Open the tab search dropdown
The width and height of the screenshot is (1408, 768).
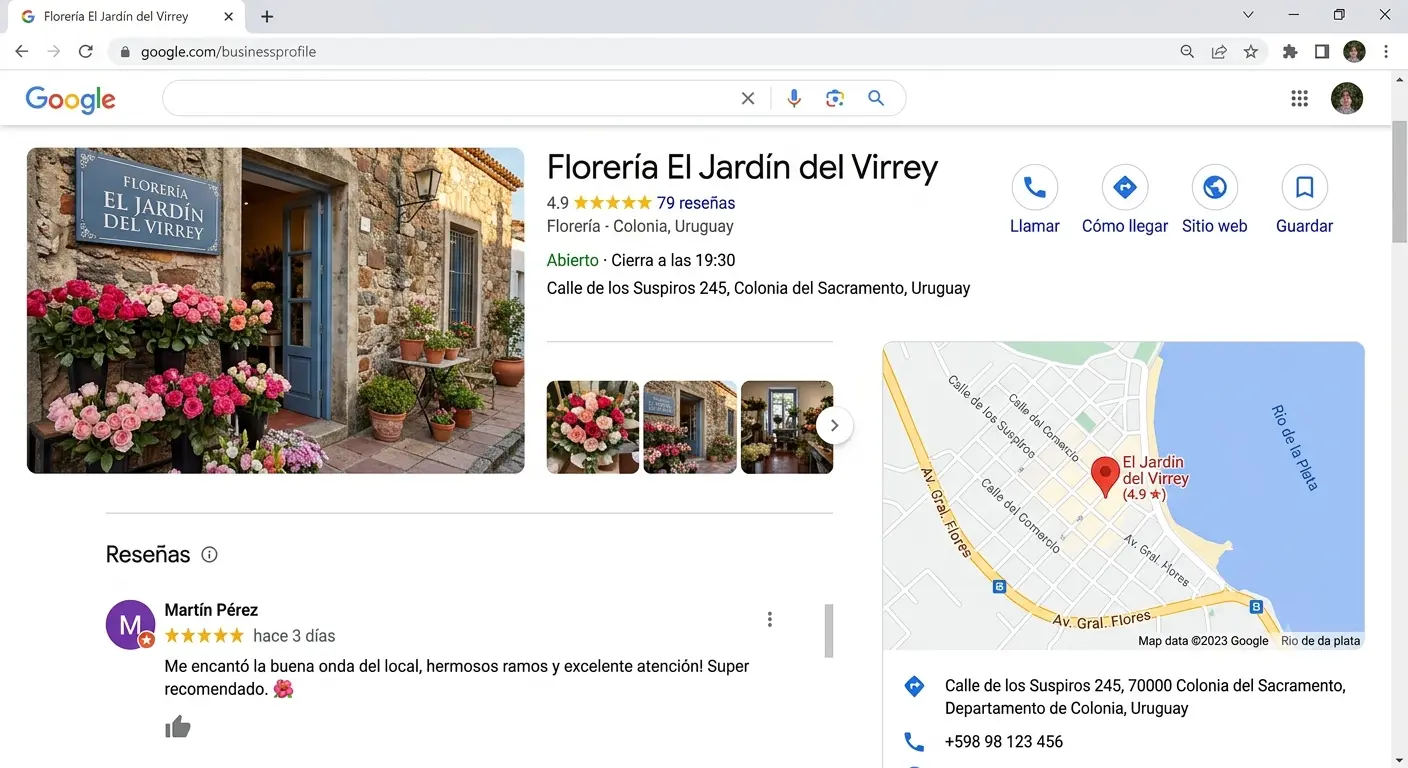pyautogui.click(x=1248, y=15)
